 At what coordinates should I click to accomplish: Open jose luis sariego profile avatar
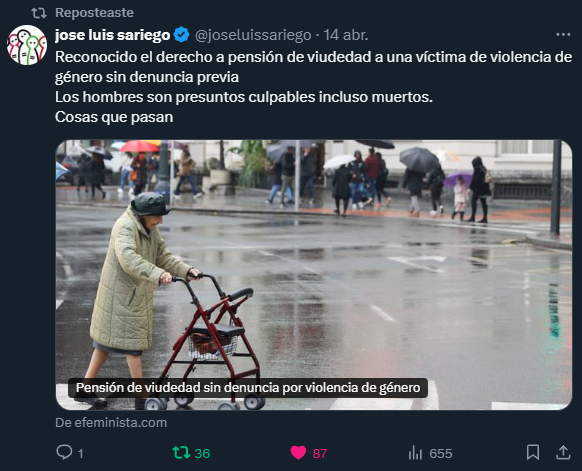(27, 45)
